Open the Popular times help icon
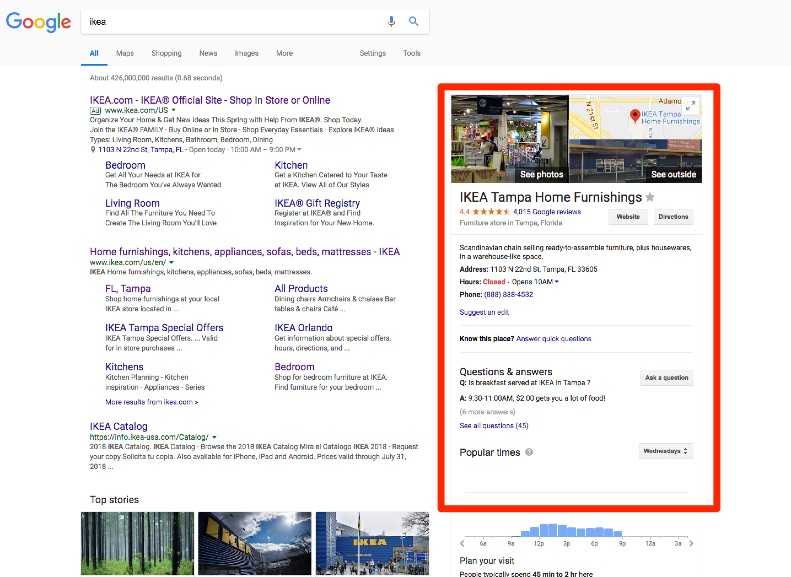 (529, 452)
